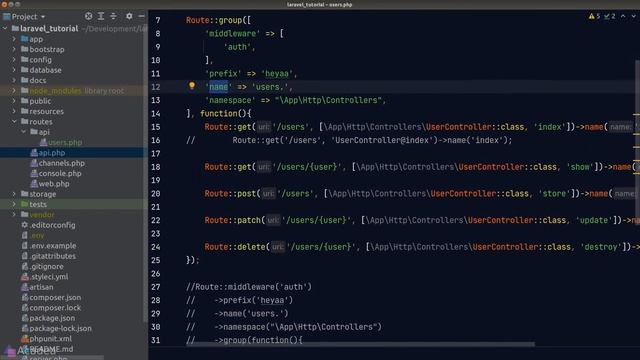Open .env.example file
Image resolution: width=640 pixels, height=360 pixels.
(x=53, y=246)
